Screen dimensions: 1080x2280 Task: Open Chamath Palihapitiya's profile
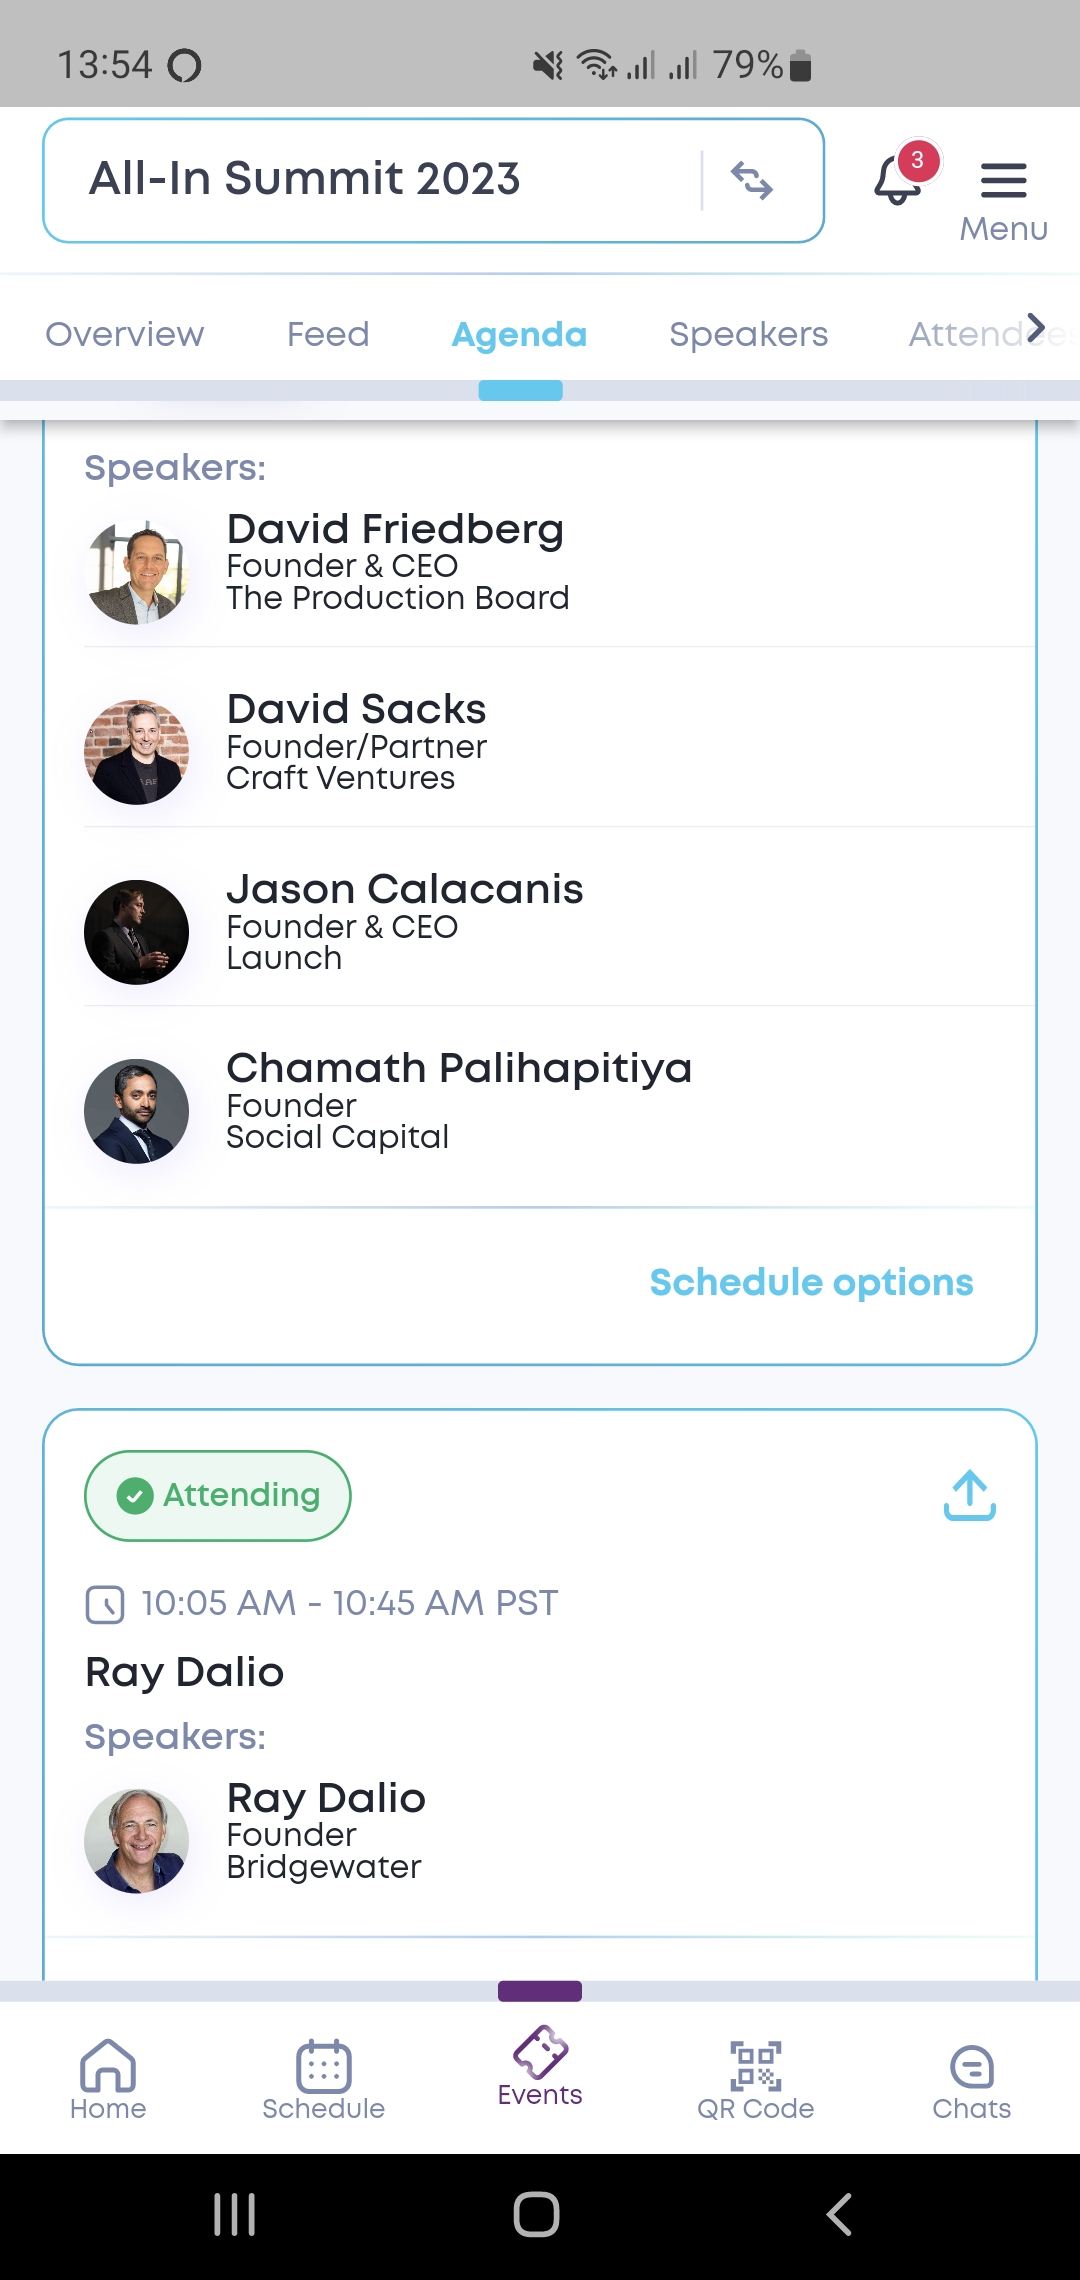point(459,1100)
